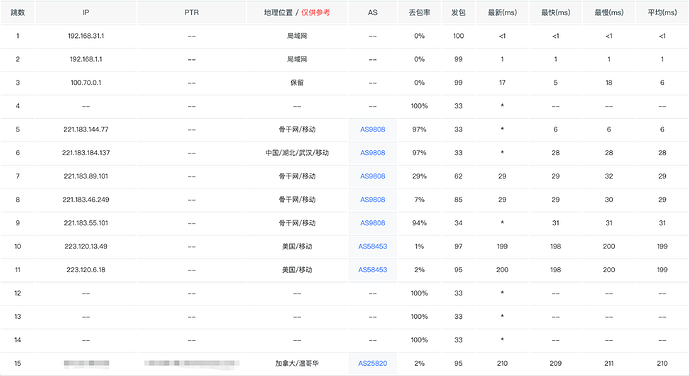Click the 平均(ms) column header
This screenshot has width=689, height=376.
click(x=662, y=12)
